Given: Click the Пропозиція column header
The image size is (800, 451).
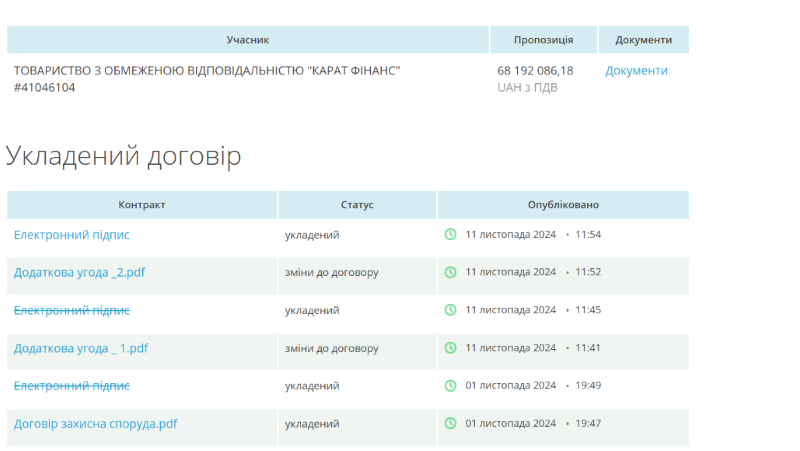Looking at the screenshot, I should coord(543,40).
